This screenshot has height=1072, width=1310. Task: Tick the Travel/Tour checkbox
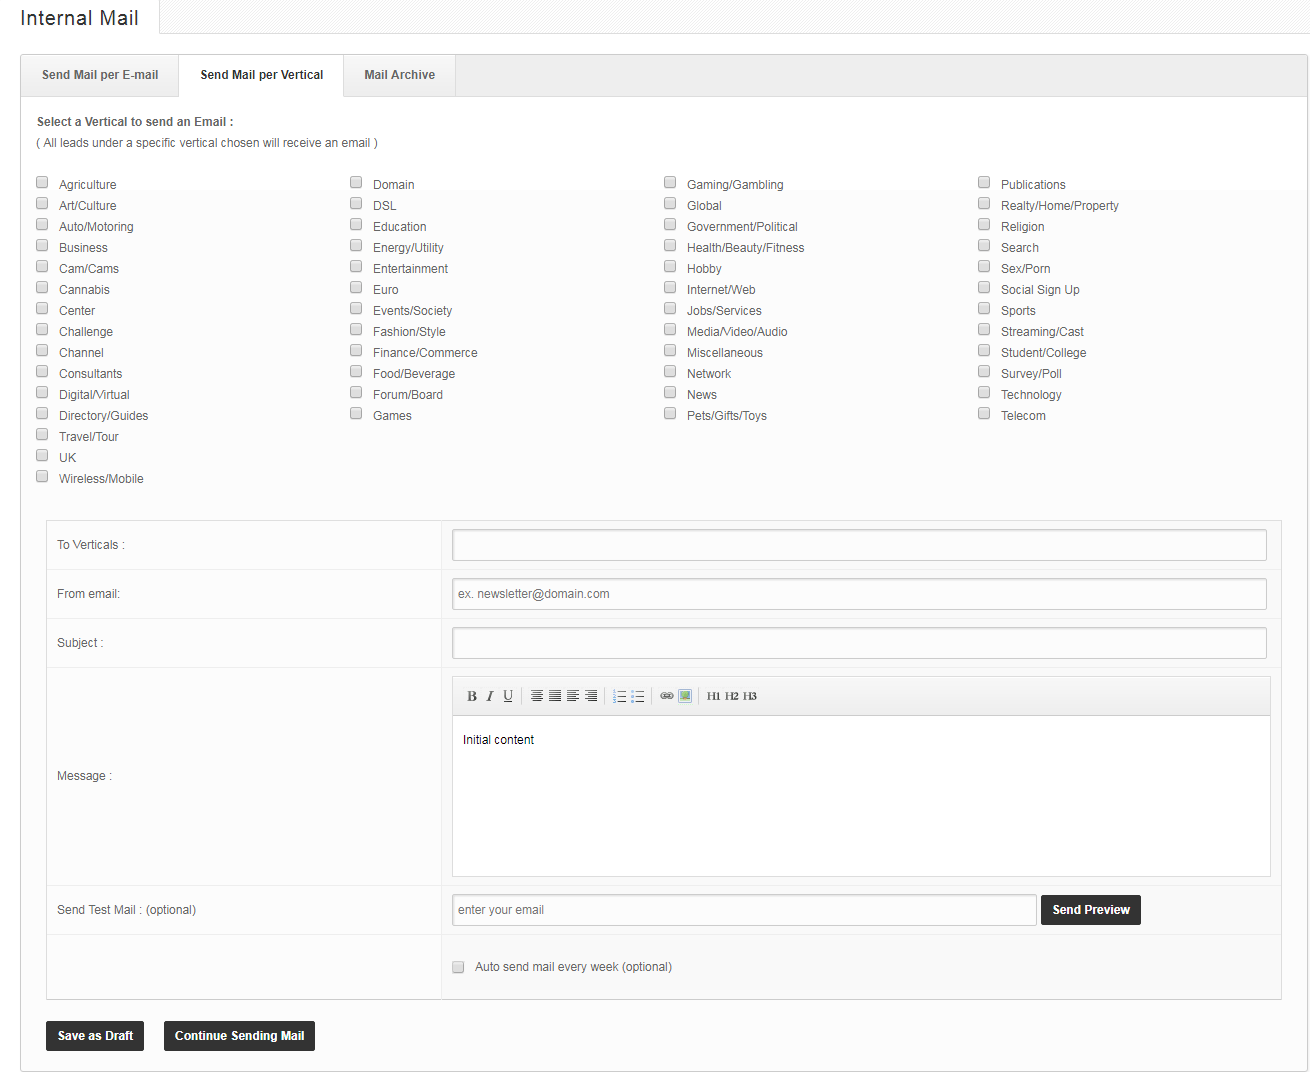(42, 434)
